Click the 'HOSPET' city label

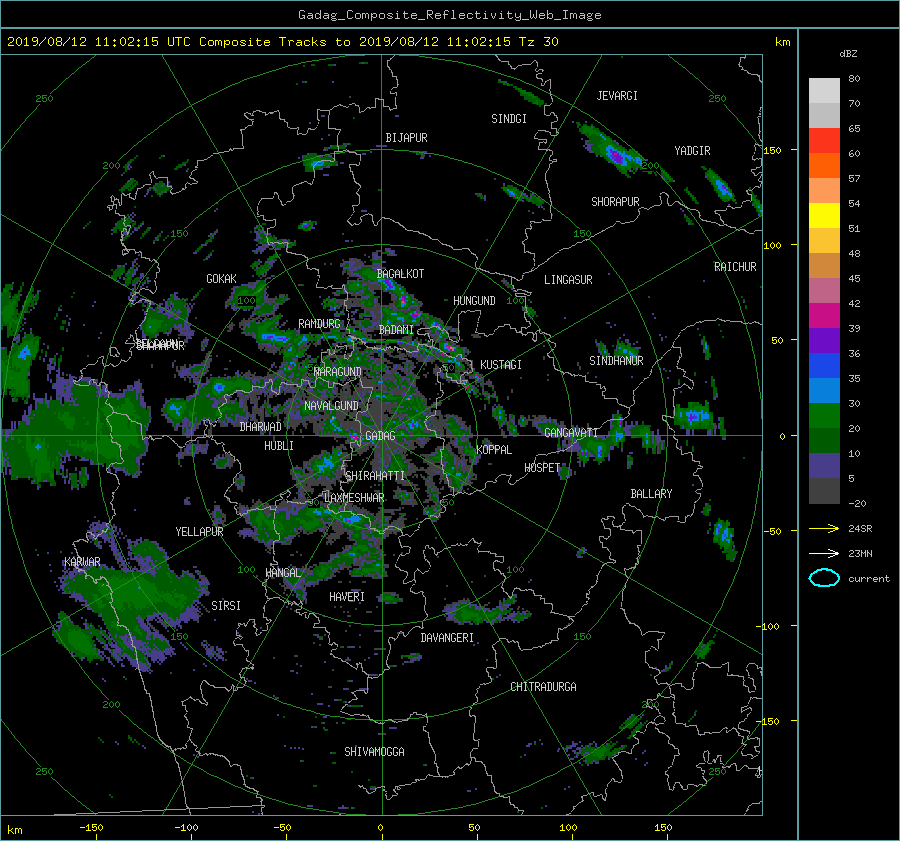(542, 468)
